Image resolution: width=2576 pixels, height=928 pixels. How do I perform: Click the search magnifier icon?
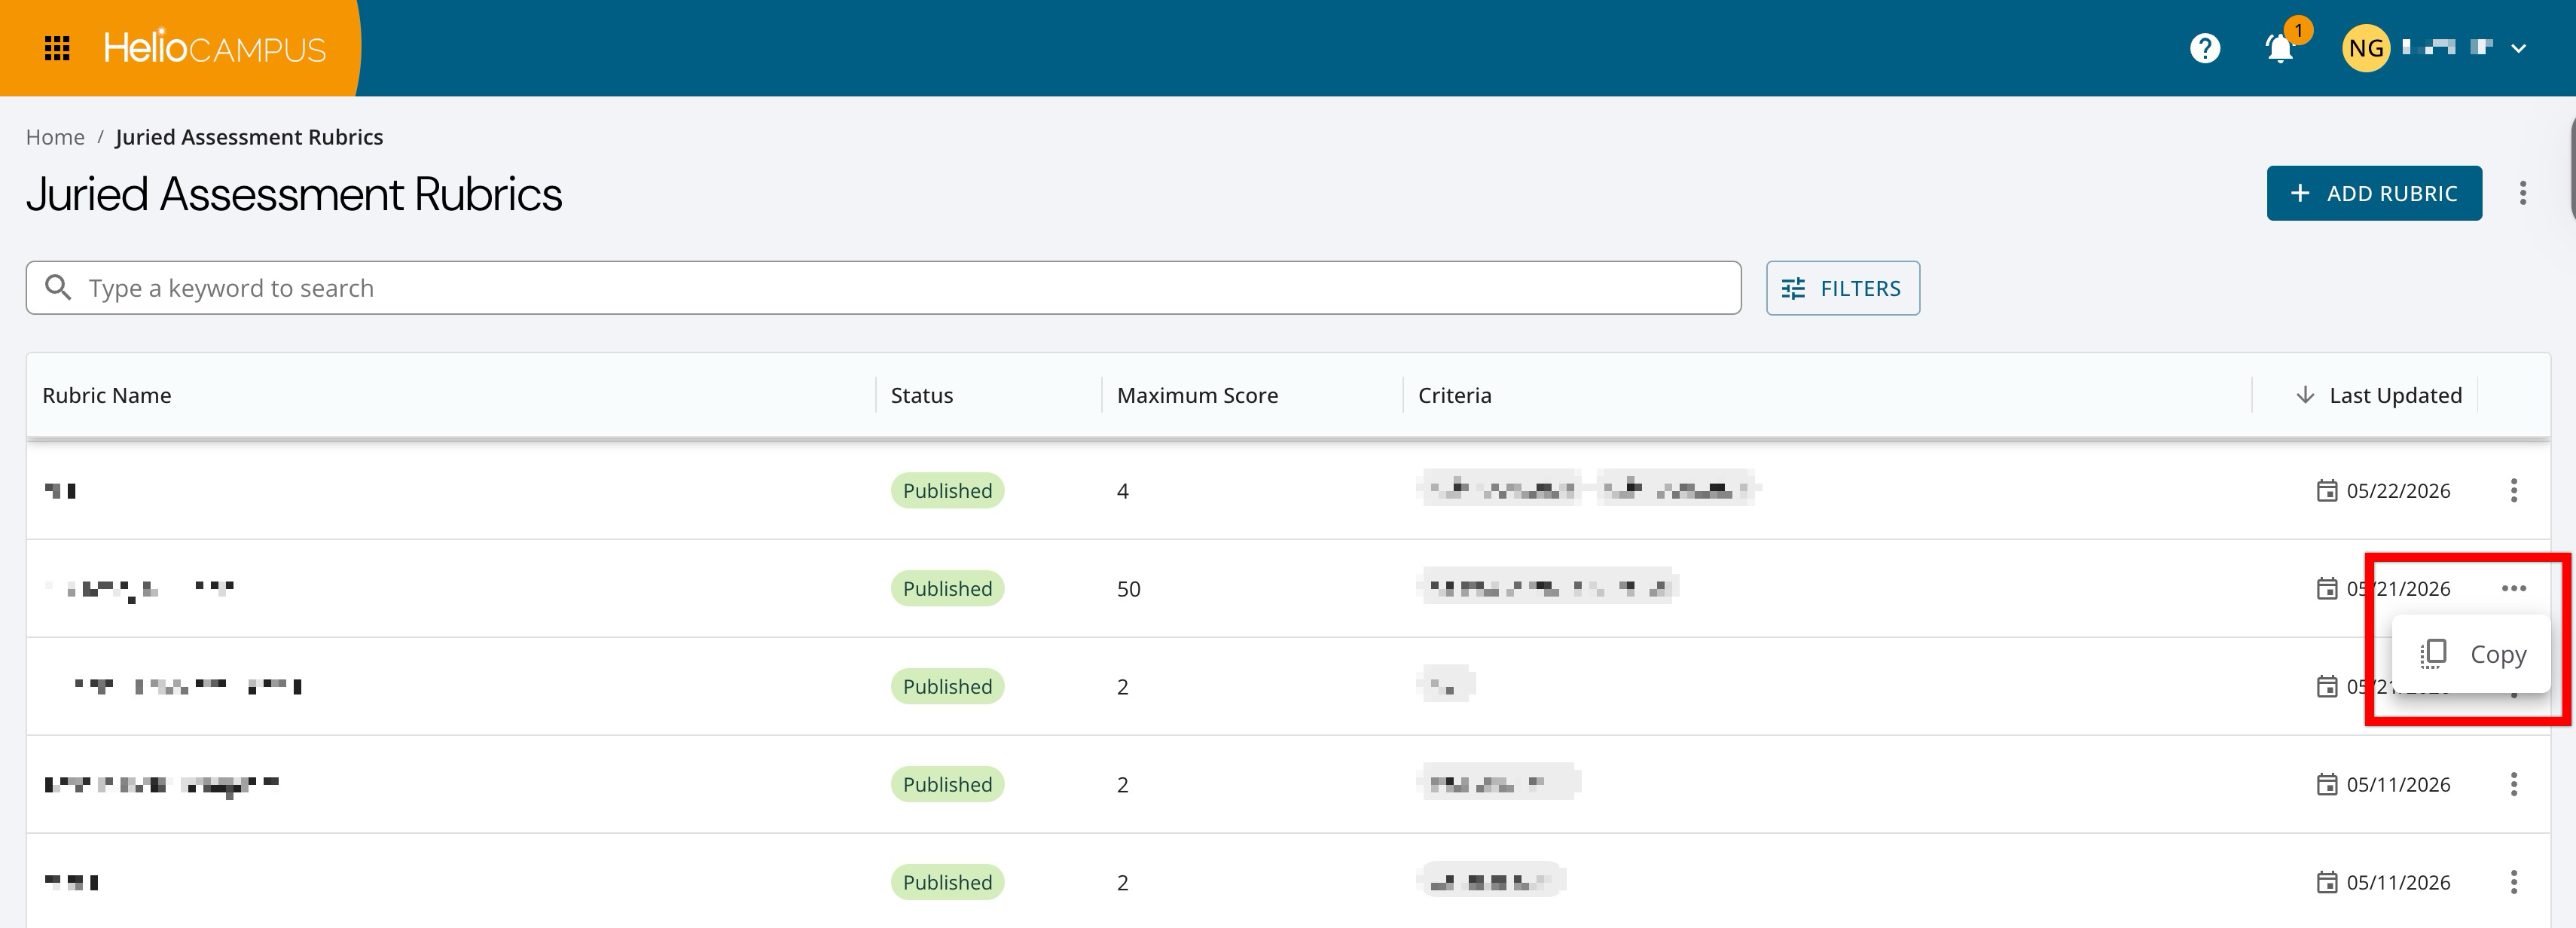[x=58, y=288]
